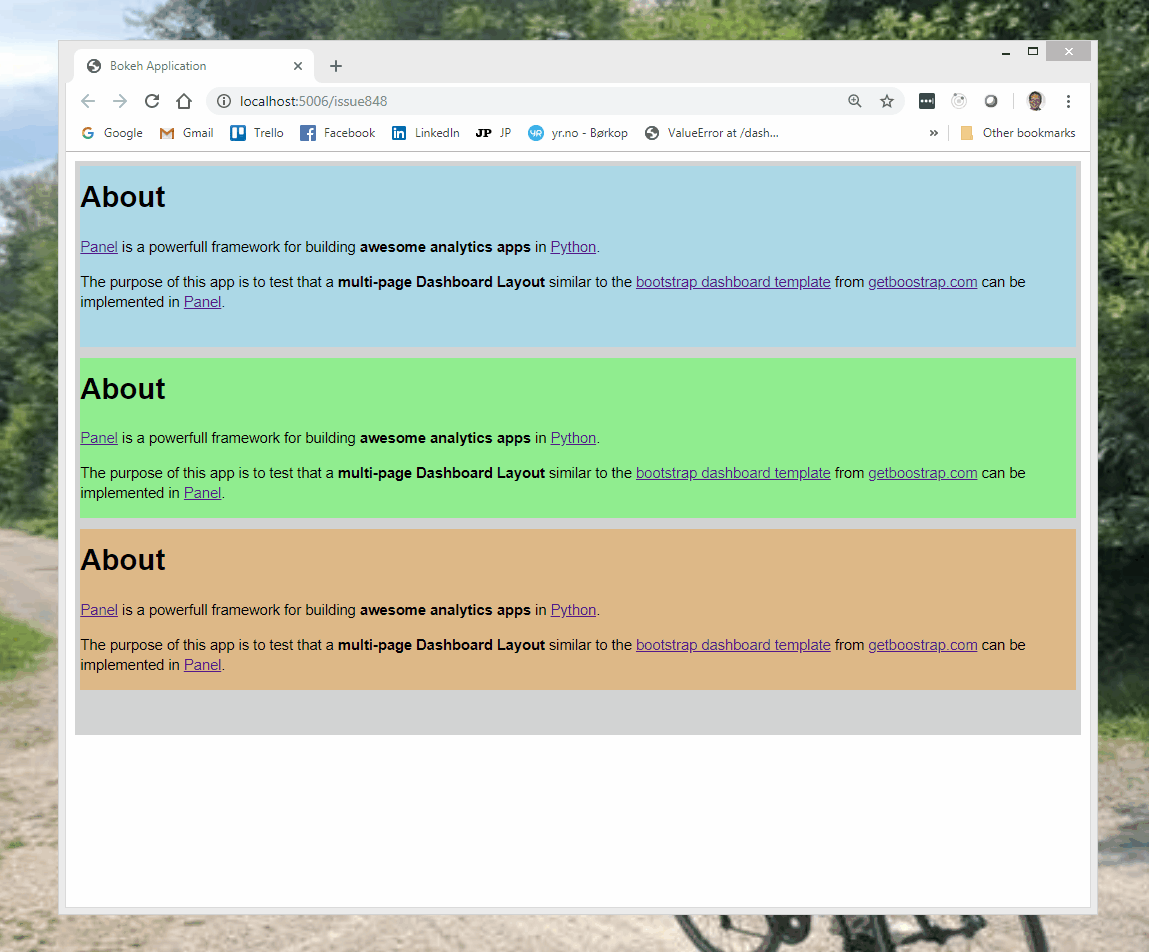
Task: Open getboostrap.com link in the tan section
Action: coord(923,645)
